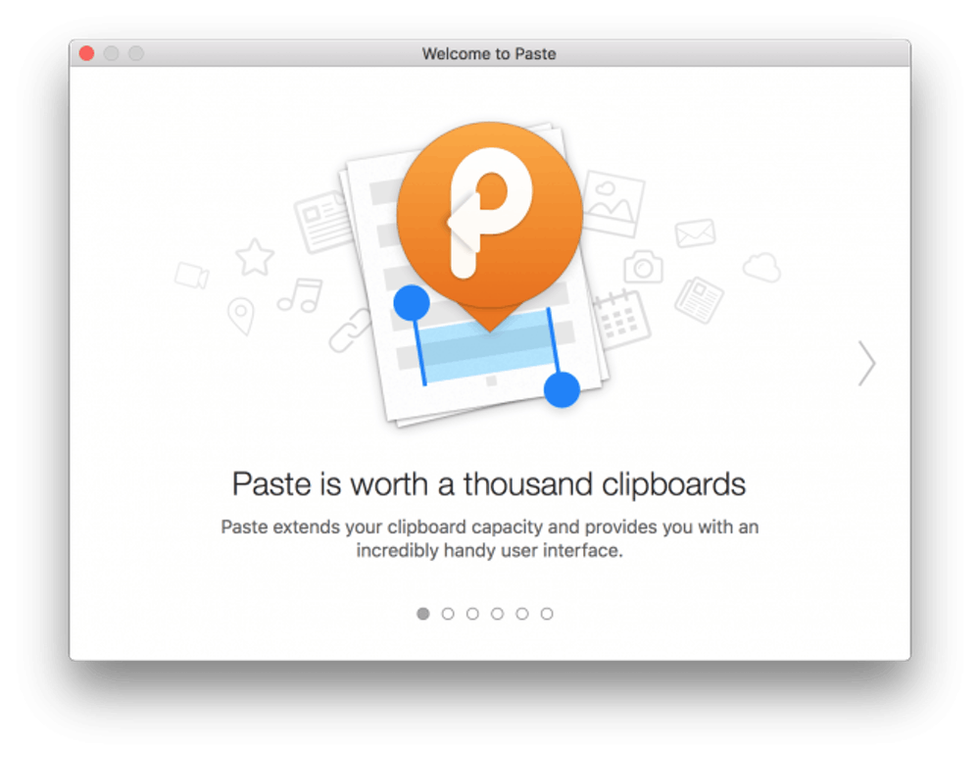Click the envelope mail icon
The height and width of the screenshot is (760, 980).
click(x=695, y=233)
